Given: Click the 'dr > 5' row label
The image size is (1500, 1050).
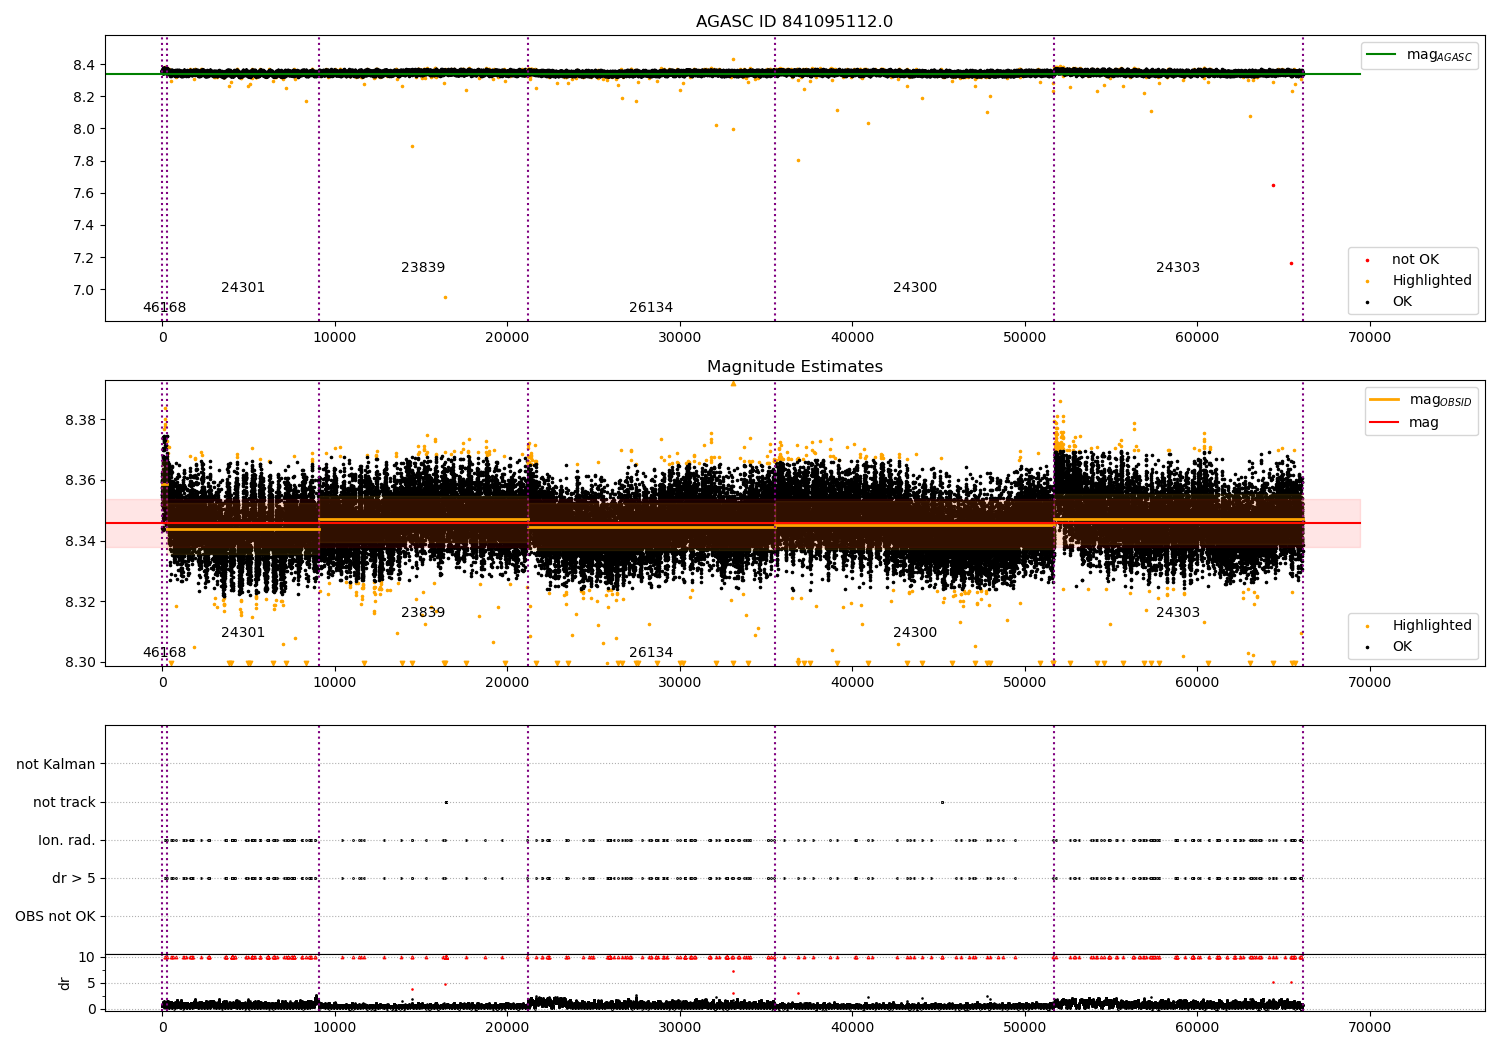Looking at the screenshot, I should 74,879.
